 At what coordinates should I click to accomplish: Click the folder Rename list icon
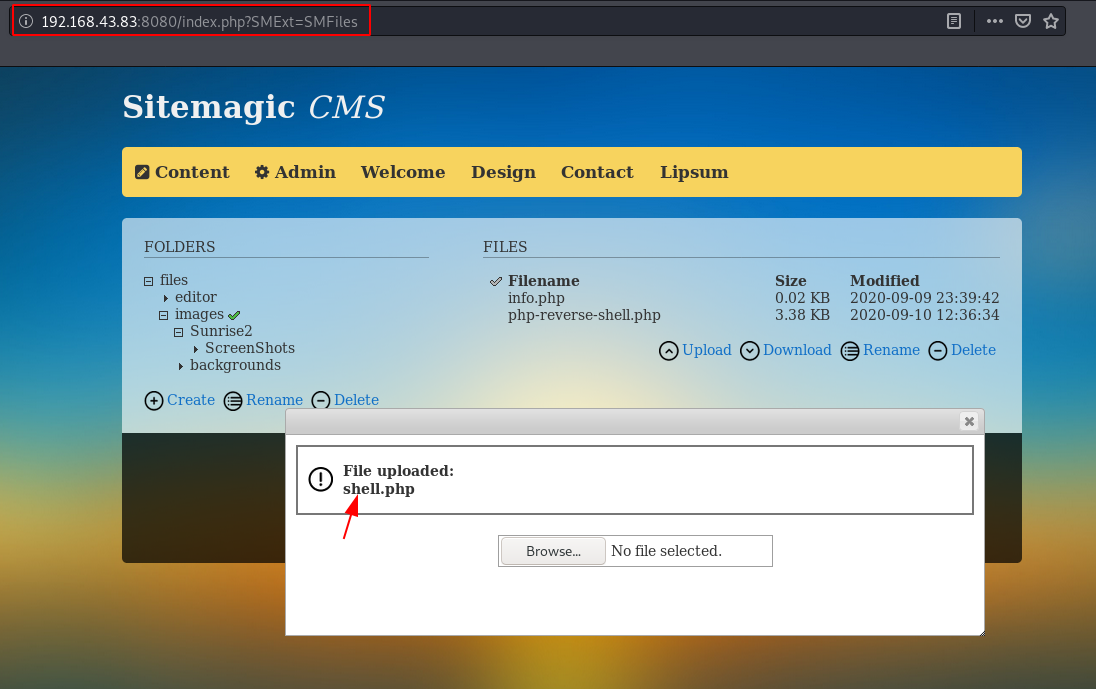[233, 400]
